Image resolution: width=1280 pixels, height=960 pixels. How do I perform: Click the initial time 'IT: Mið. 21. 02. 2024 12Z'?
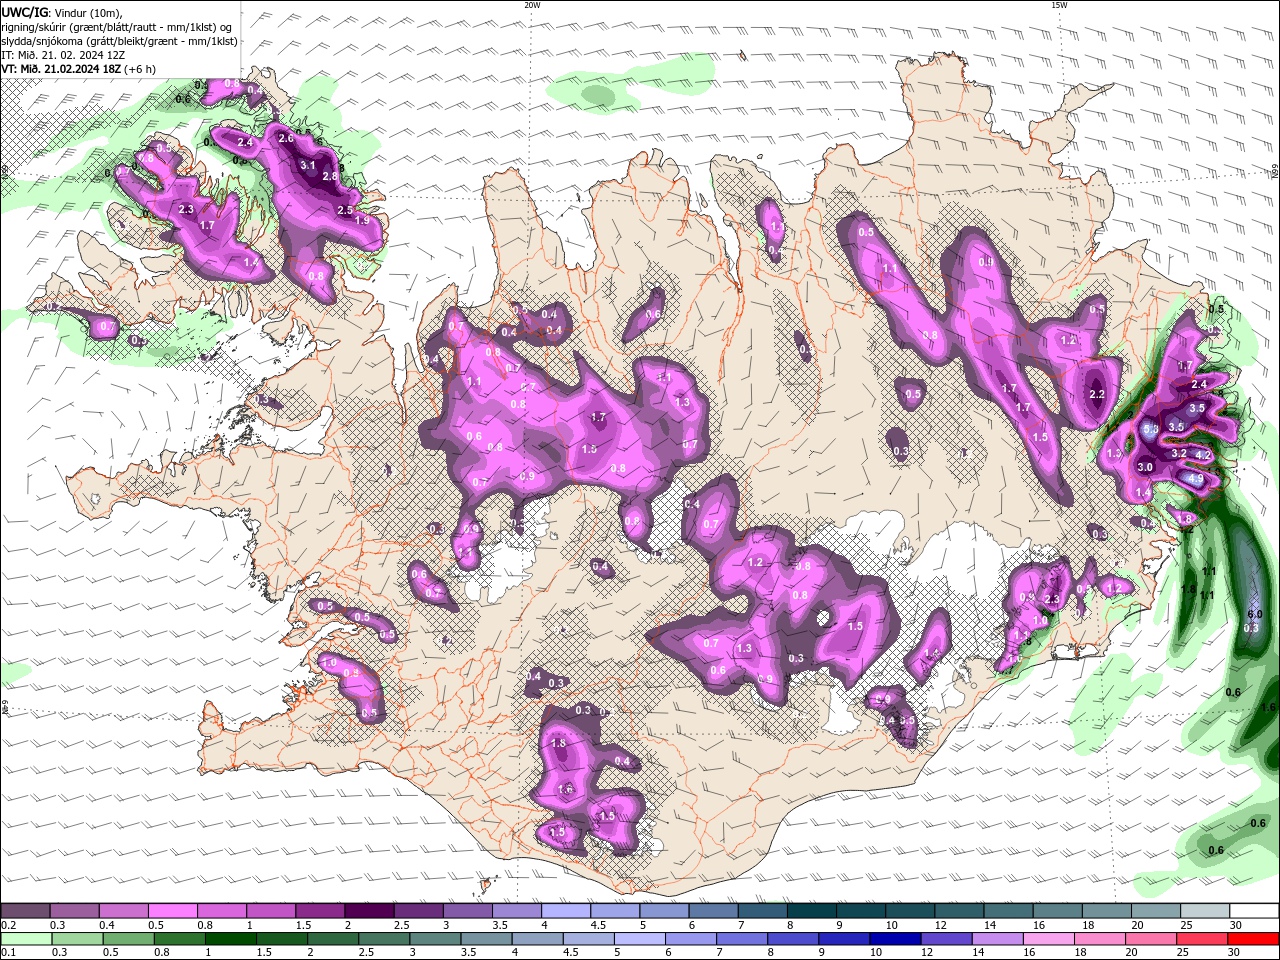[63, 55]
